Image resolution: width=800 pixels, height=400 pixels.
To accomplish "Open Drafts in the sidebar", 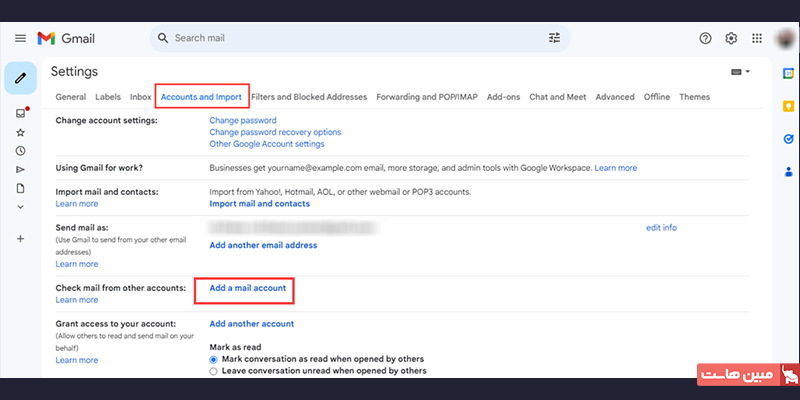I will point(20,189).
